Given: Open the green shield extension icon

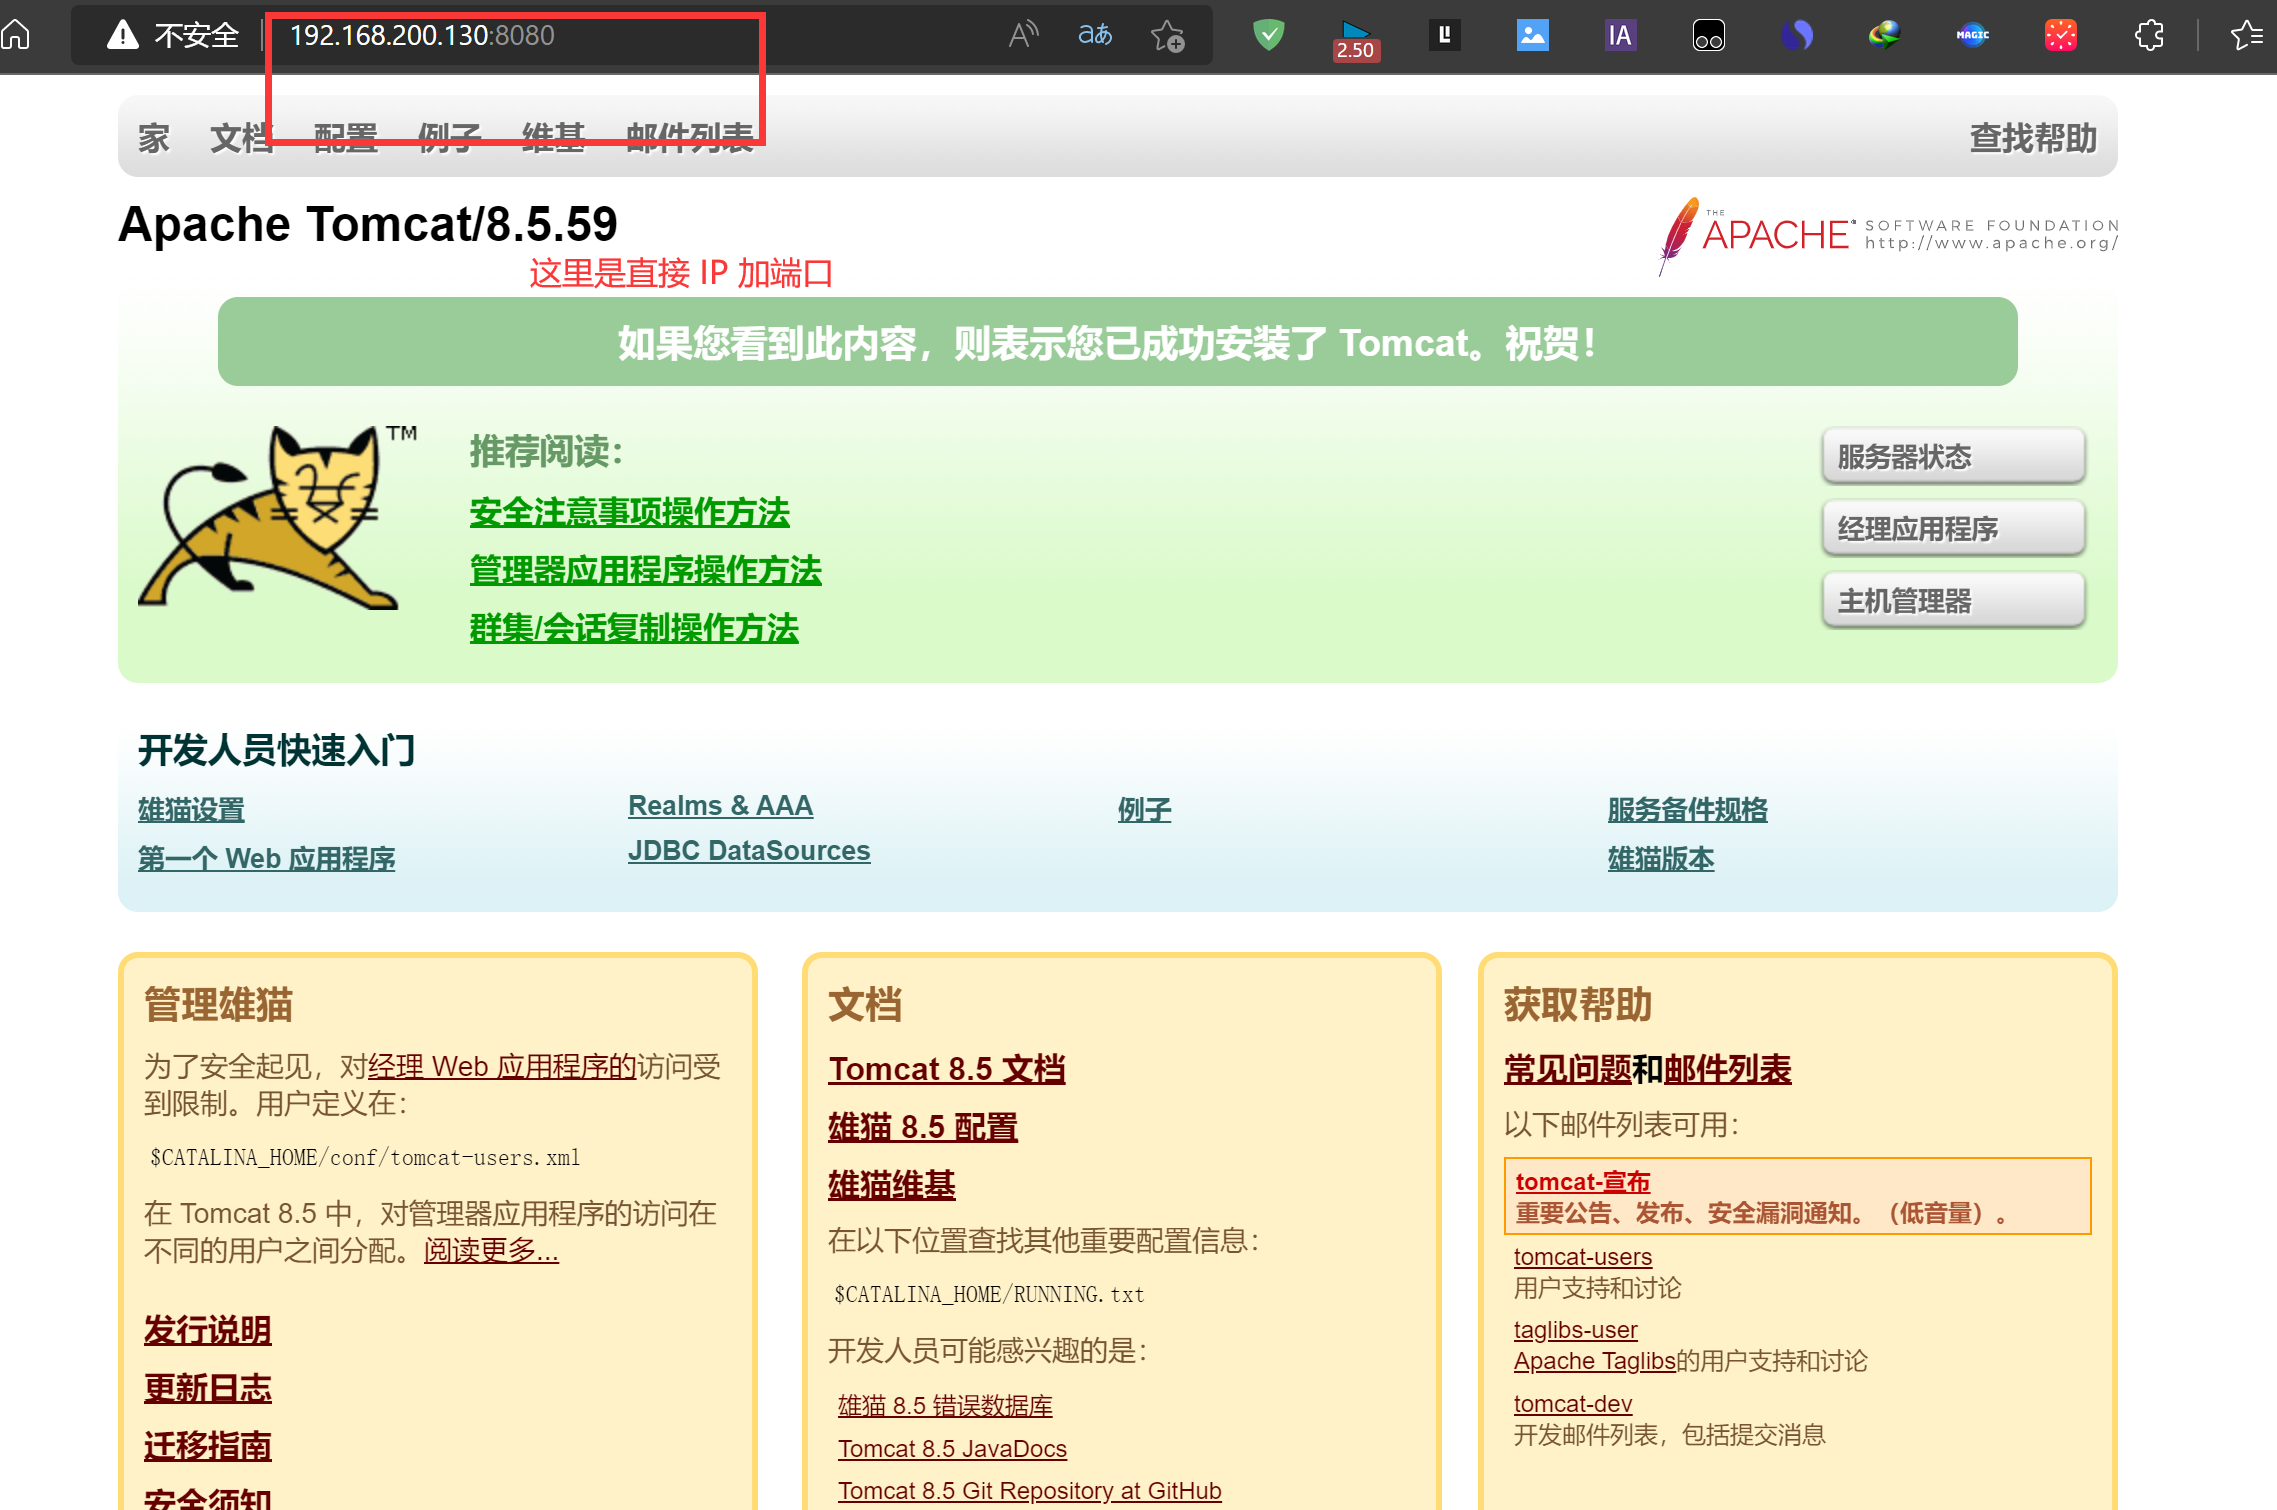Looking at the screenshot, I should 1269,35.
